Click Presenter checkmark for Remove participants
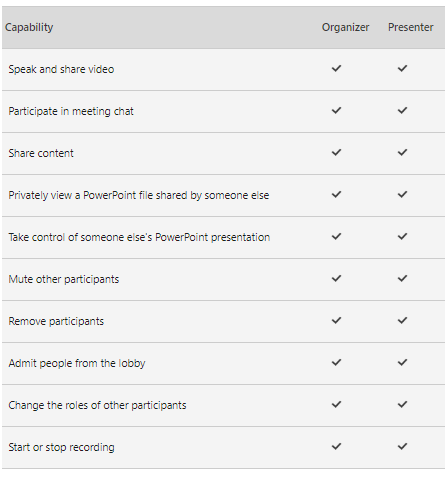 point(402,320)
